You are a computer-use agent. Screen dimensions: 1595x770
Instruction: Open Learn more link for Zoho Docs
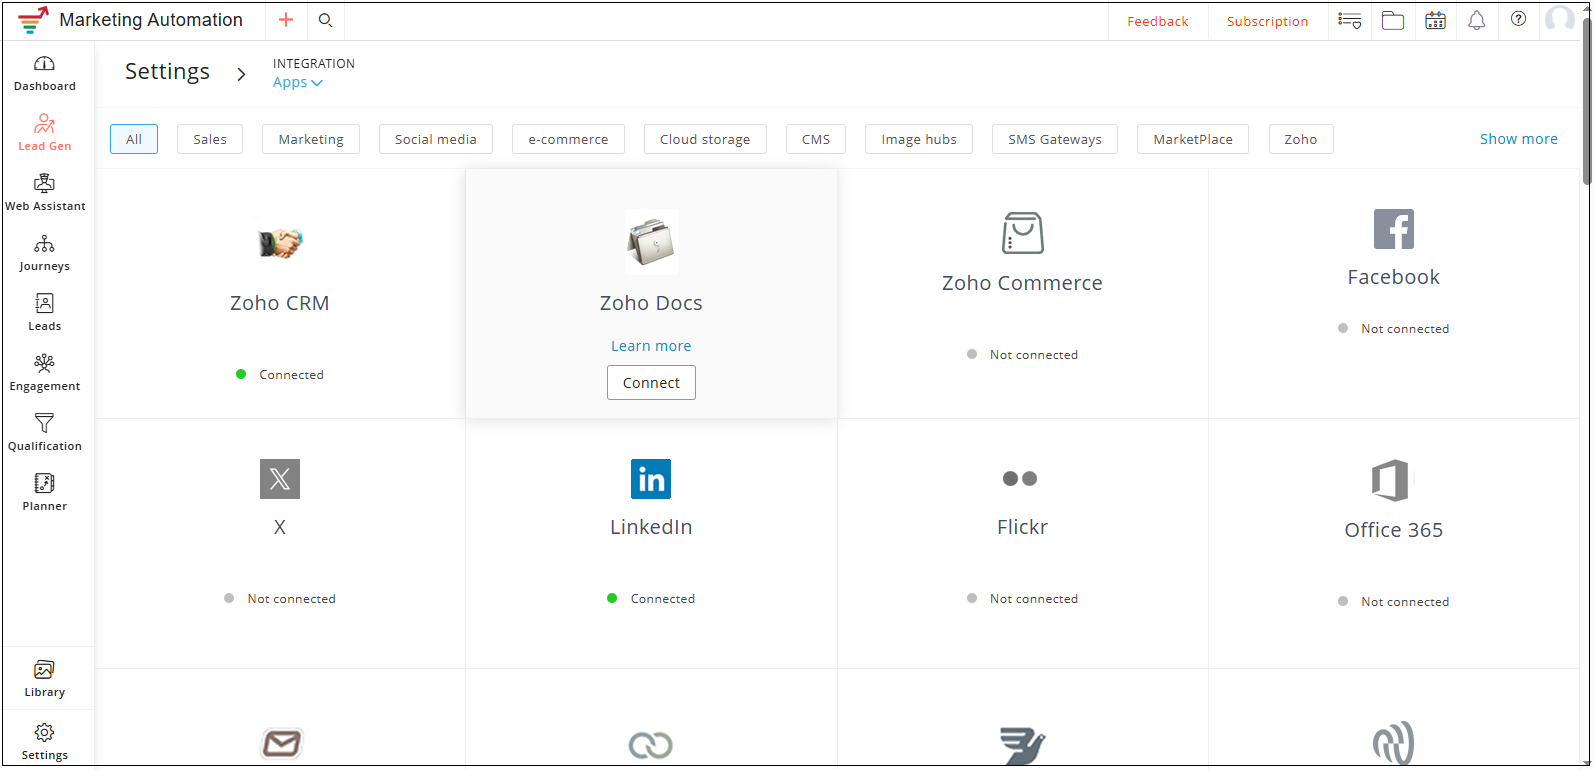[651, 346]
